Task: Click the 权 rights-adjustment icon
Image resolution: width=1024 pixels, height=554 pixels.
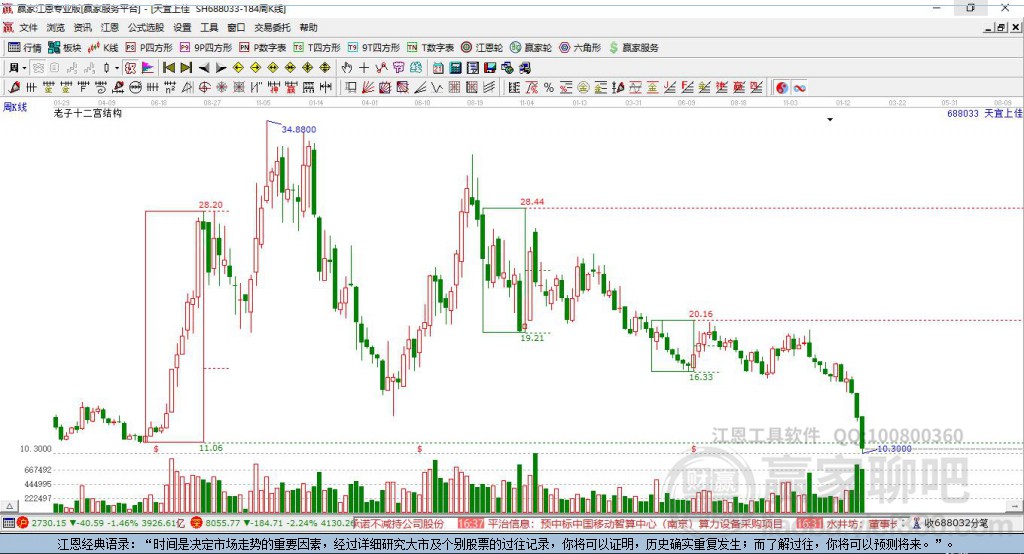Action: [131, 68]
